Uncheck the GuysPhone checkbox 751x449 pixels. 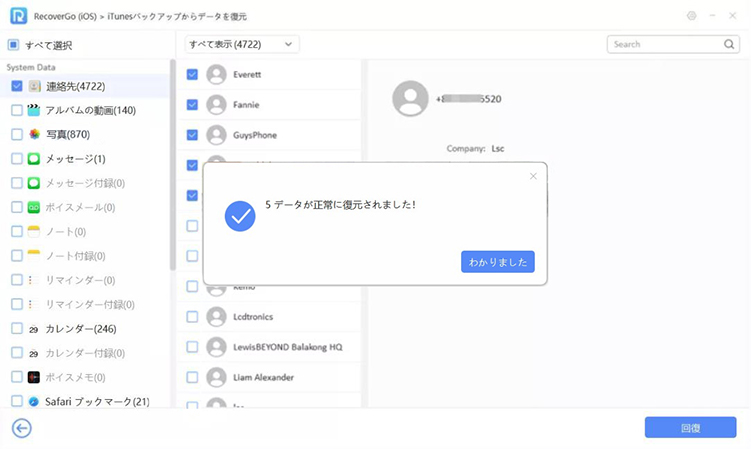click(x=192, y=135)
